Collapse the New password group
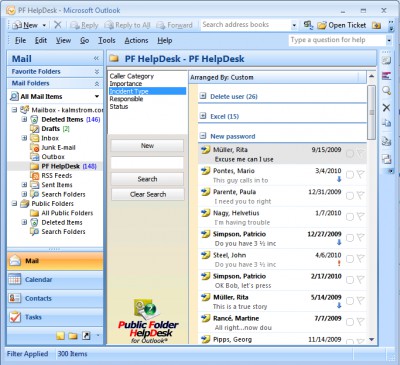This screenshot has width=400, height=365. (203, 136)
